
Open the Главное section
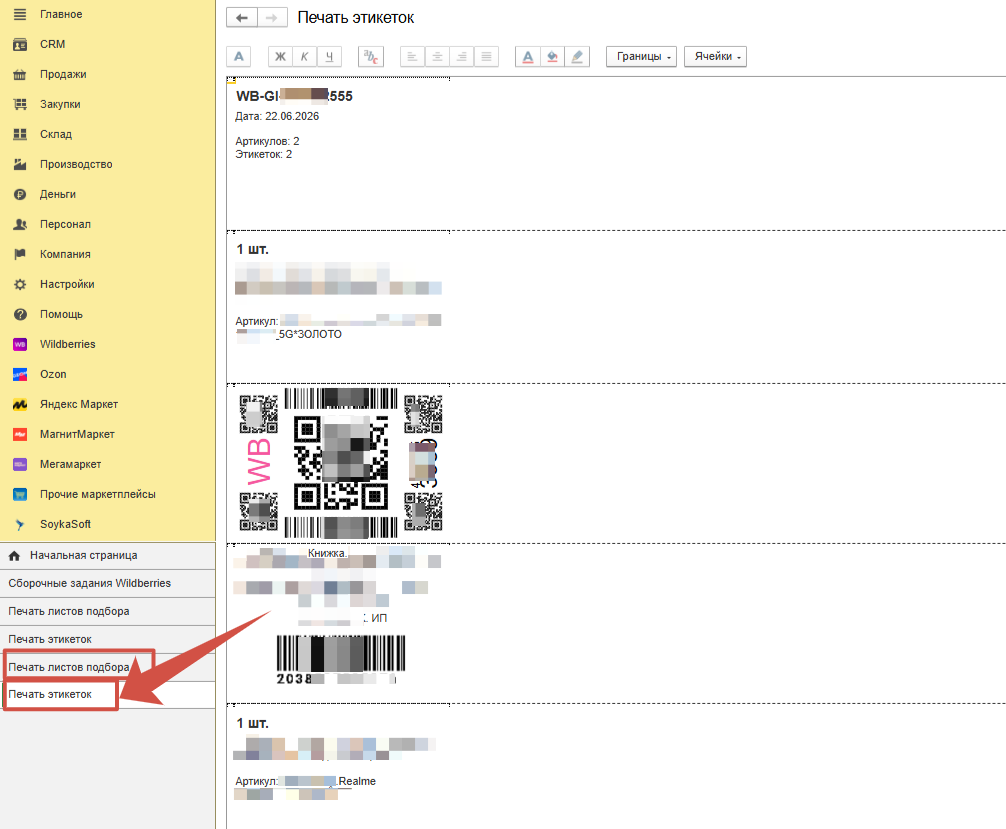point(108,14)
